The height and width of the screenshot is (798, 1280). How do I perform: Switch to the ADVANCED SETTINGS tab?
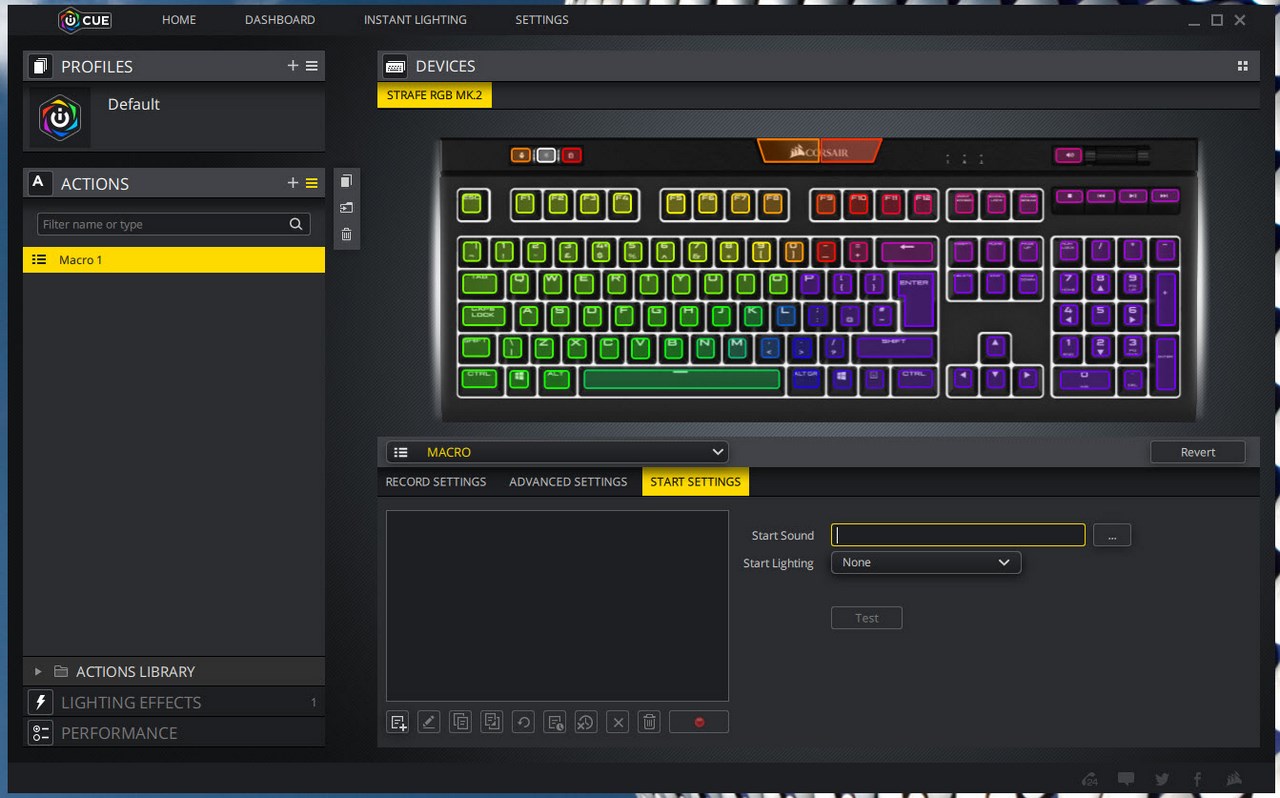[x=568, y=482]
